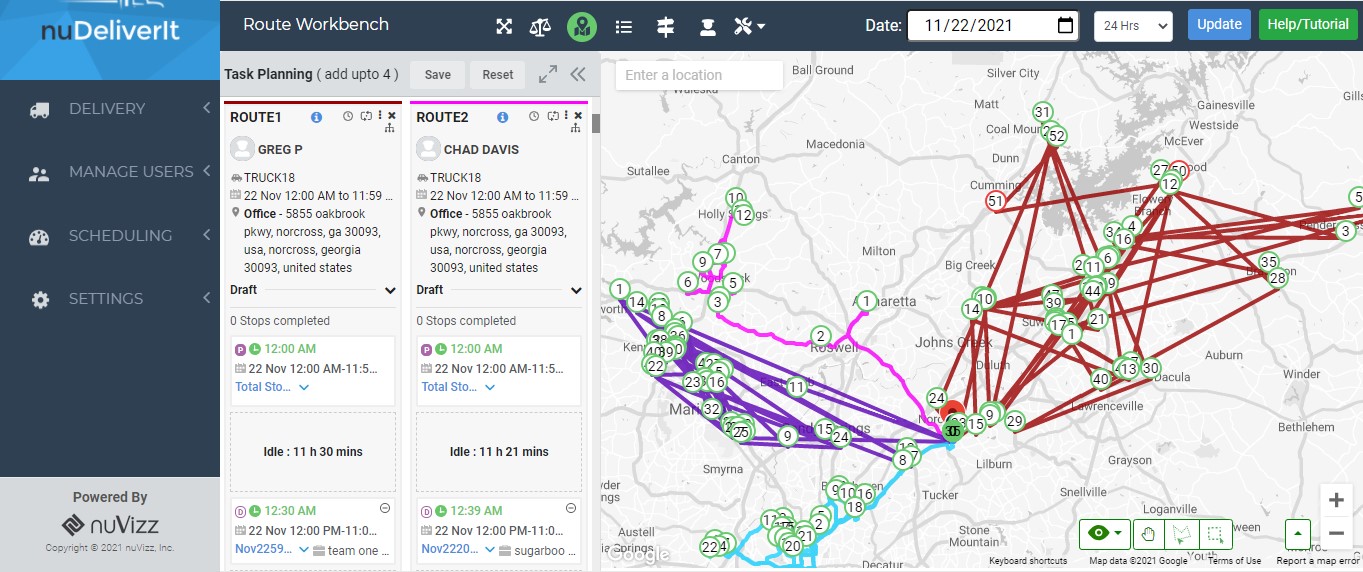Image resolution: width=1363 pixels, height=572 pixels.
Task: Zoom in on the map
Action: click(1336, 501)
